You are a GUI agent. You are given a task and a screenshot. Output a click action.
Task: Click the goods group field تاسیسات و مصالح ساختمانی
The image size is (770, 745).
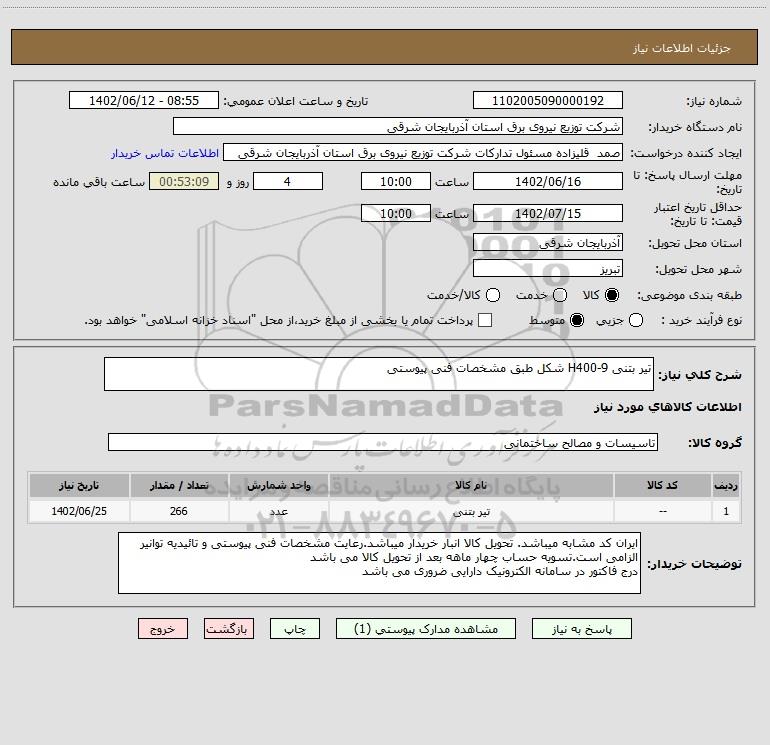click(383, 442)
